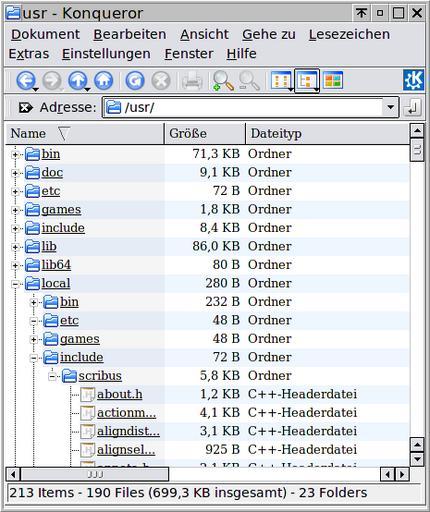This screenshot has height=512, width=430.
Task: Click the greyed-out Forward arrow button
Action: point(52,81)
